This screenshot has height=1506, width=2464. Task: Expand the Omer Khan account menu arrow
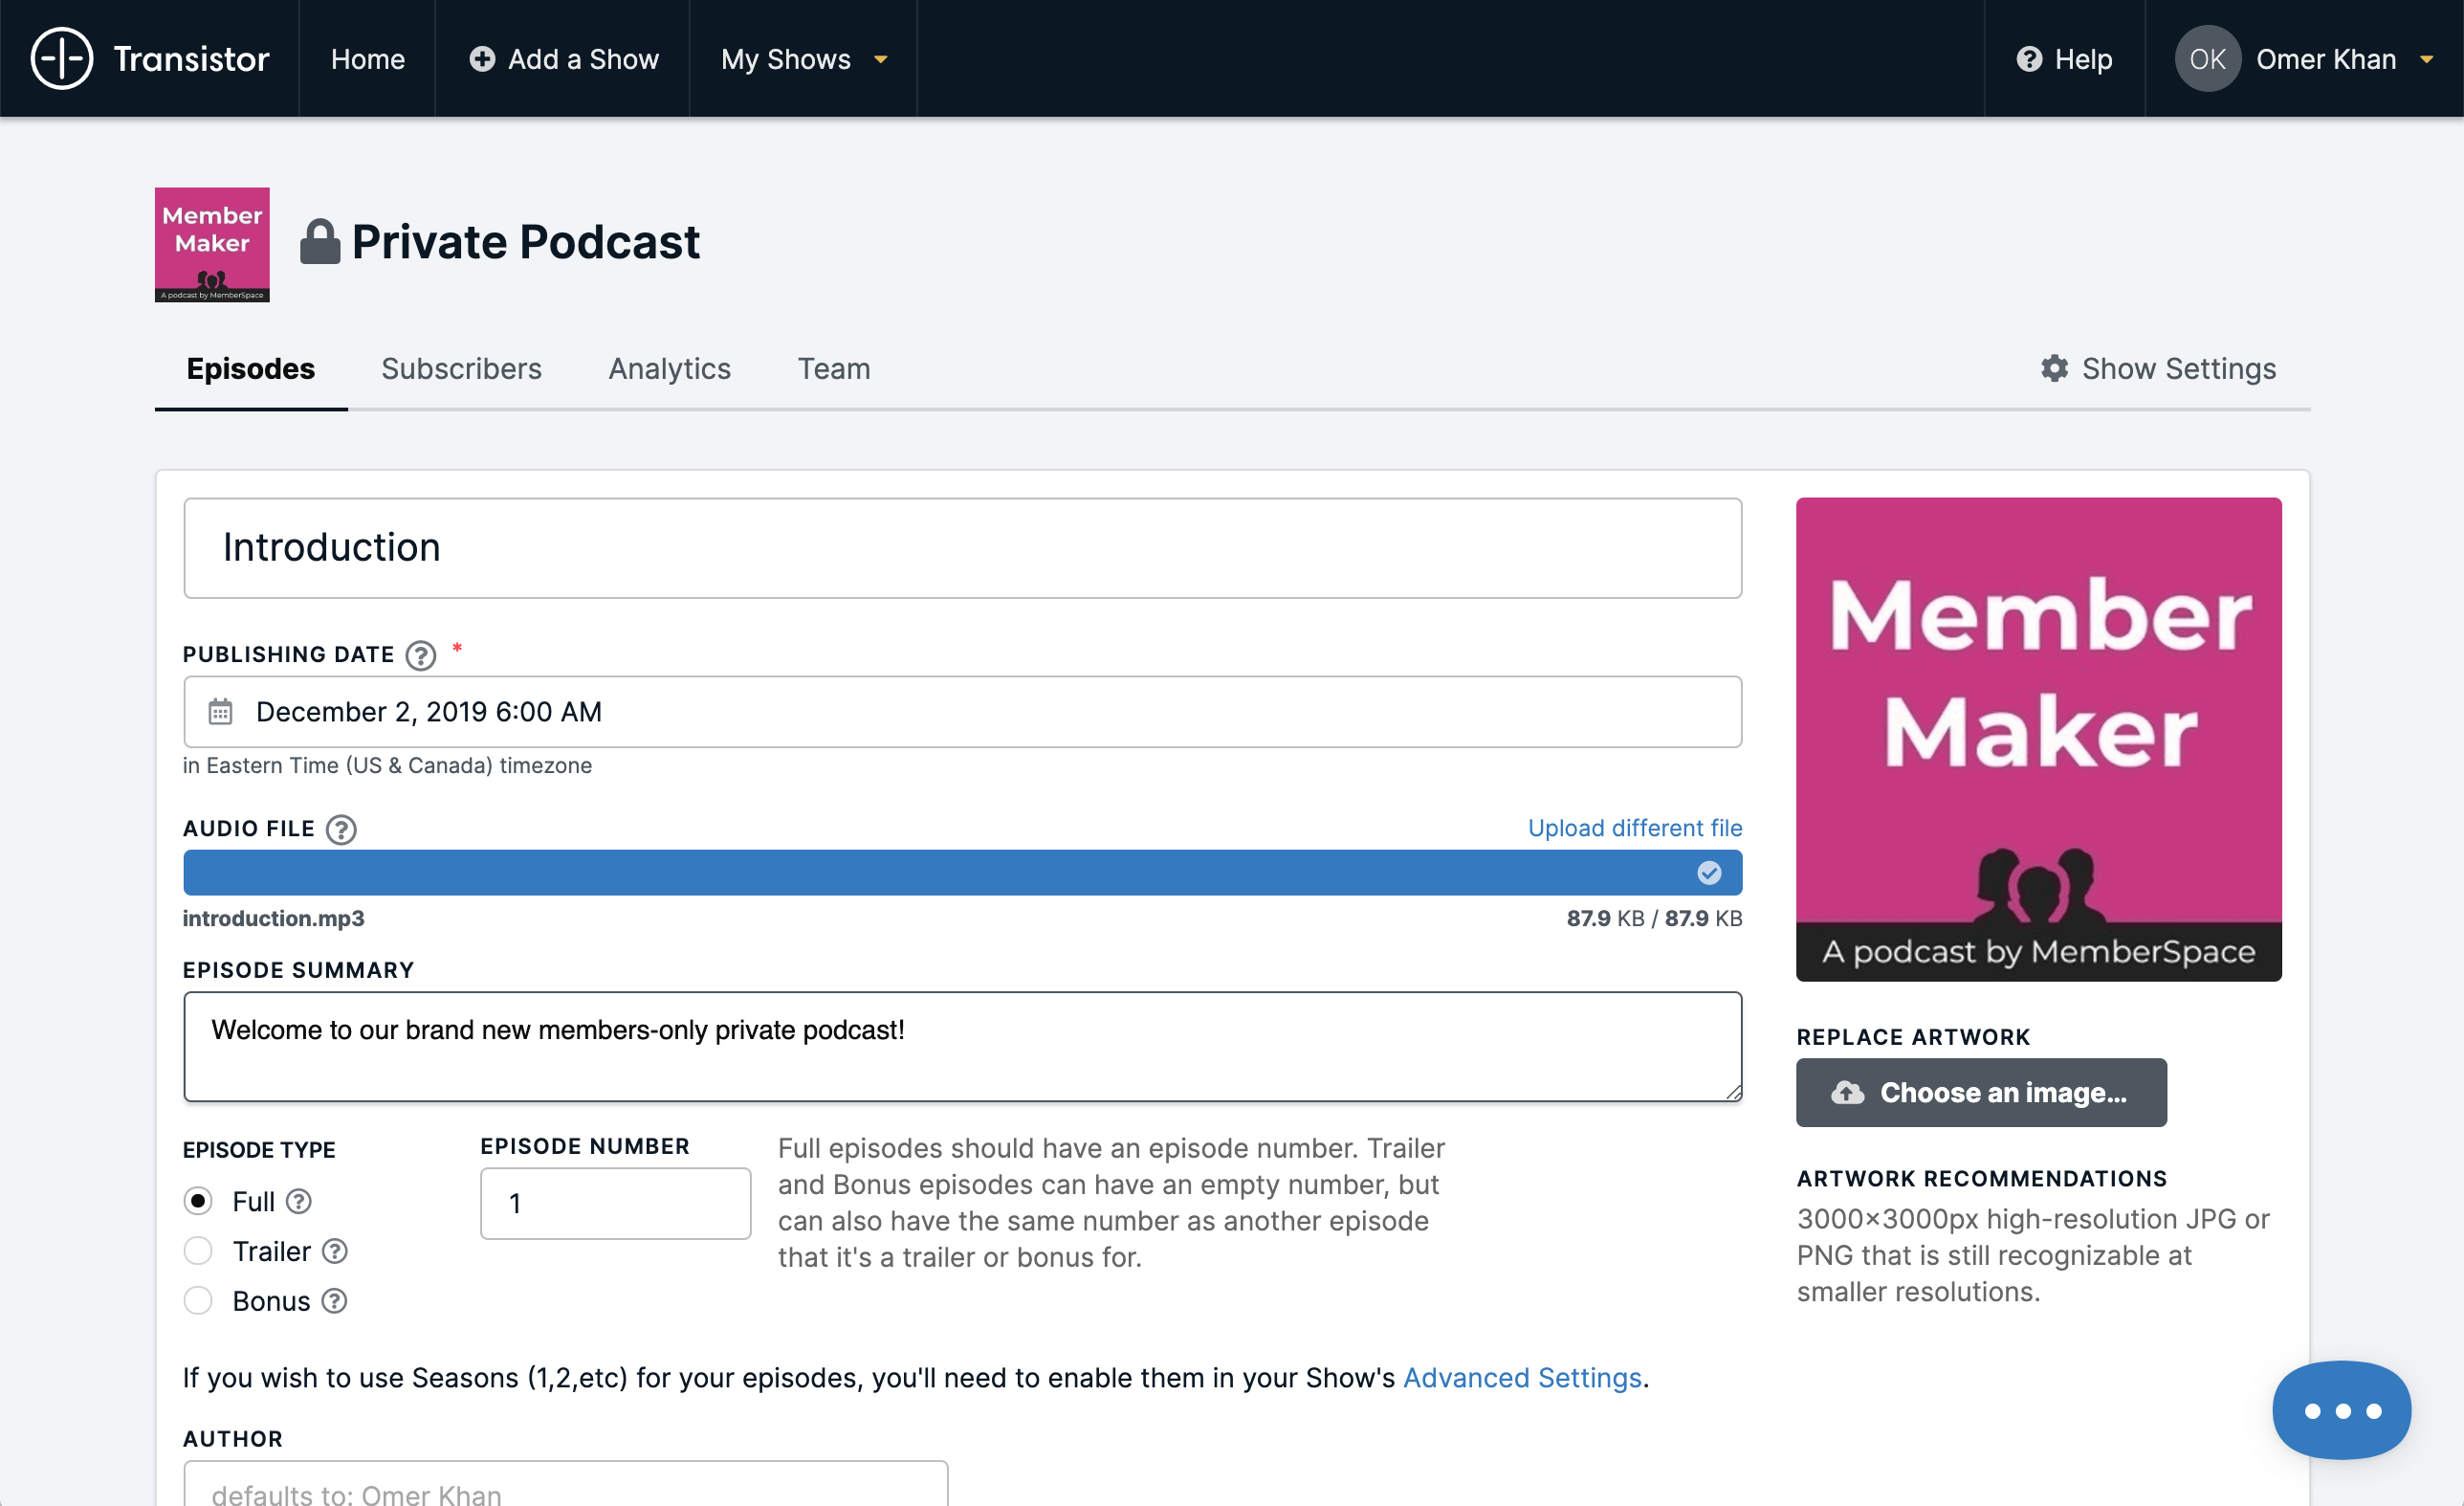pyautogui.click(x=2426, y=60)
